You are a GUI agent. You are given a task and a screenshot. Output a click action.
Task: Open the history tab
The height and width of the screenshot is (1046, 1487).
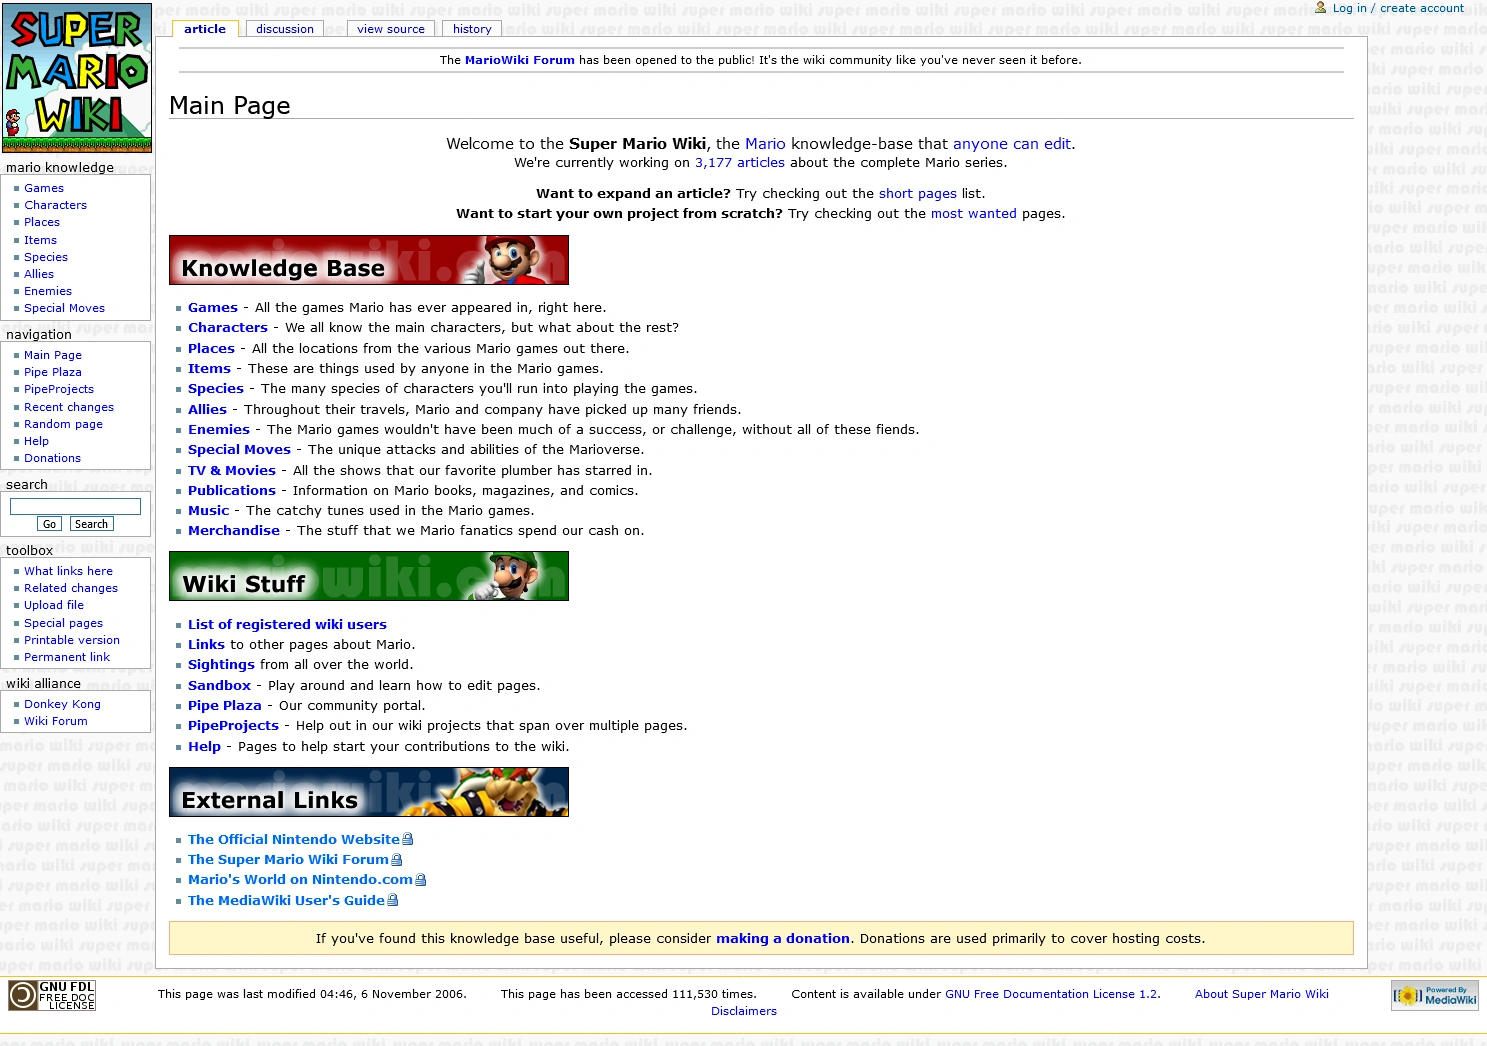(x=472, y=29)
